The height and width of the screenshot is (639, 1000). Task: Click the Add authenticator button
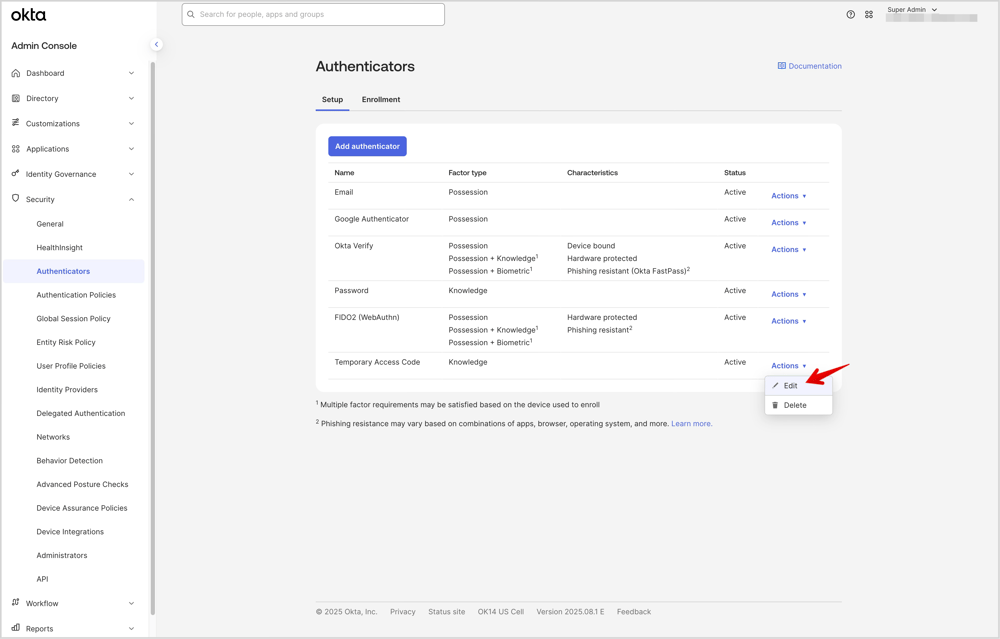[367, 146]
